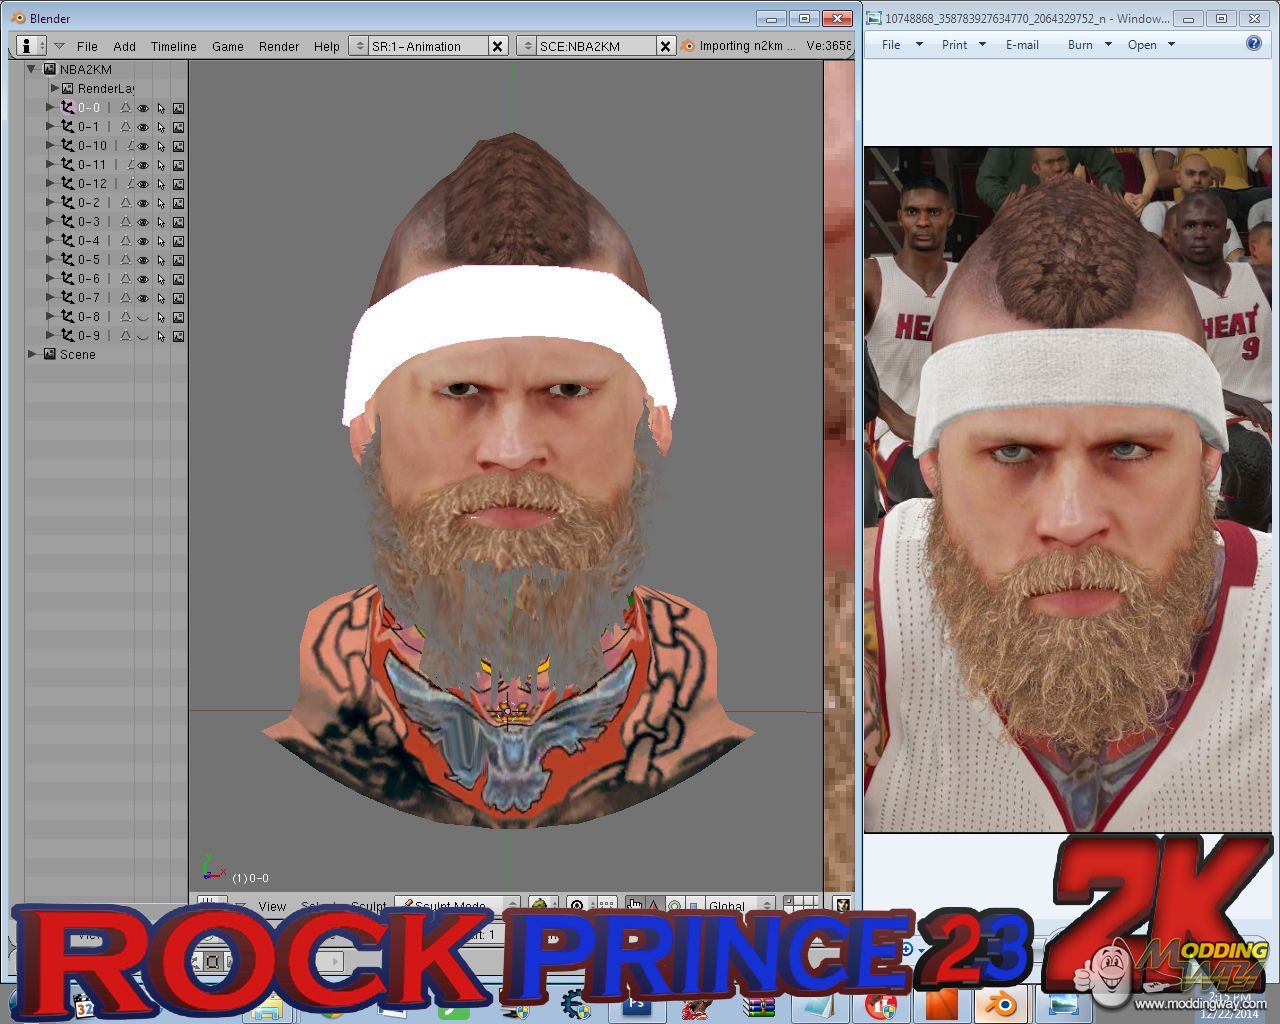Viewport: 1280px width, 1024px height.
Task: Collapse the NBA2KM scene tree
Action: tap(32, 69)
